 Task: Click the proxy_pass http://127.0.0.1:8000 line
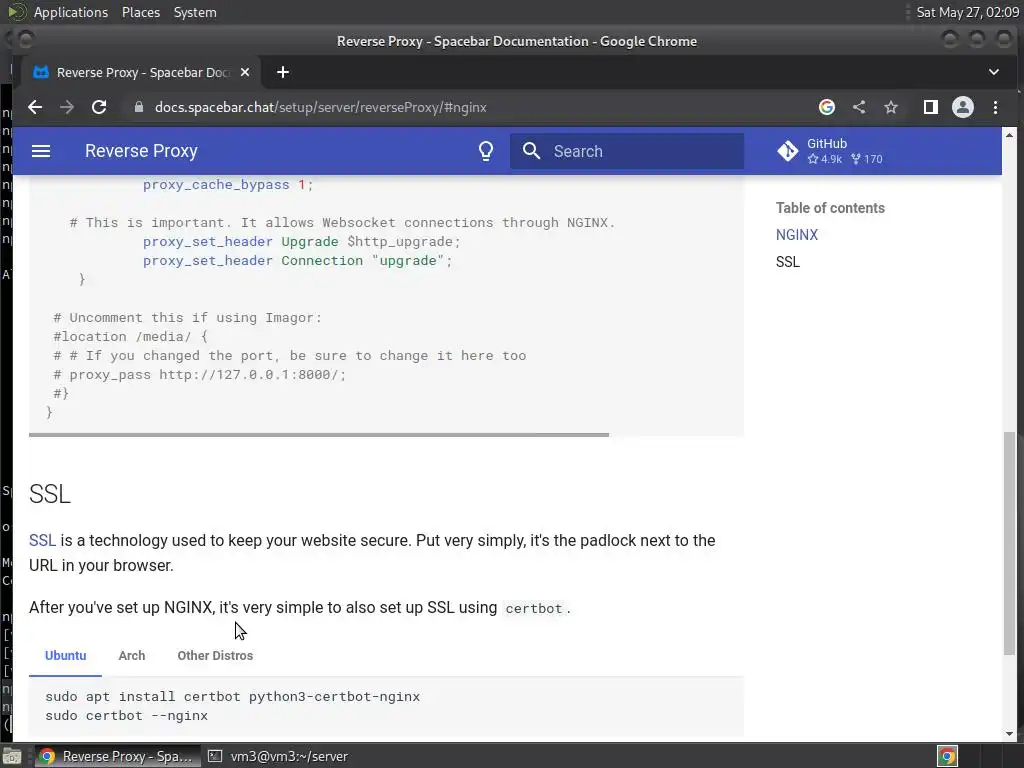(x=200, y=375)
